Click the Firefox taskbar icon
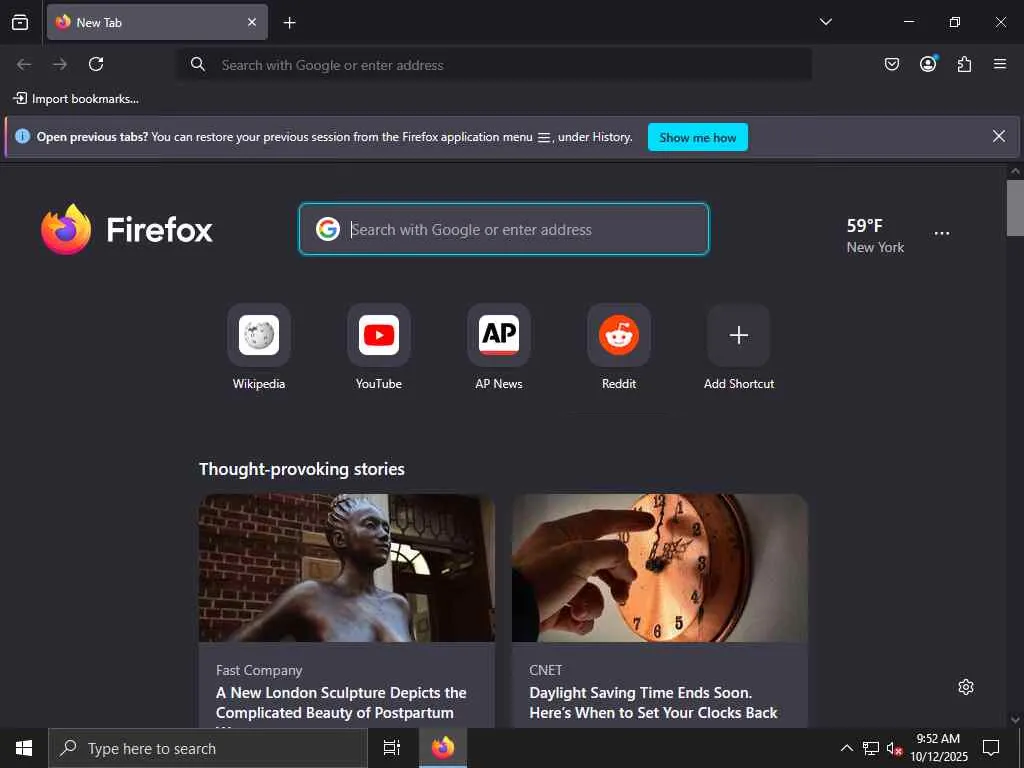The width and height of the screenshot is (1024, 768). point(443,748)
